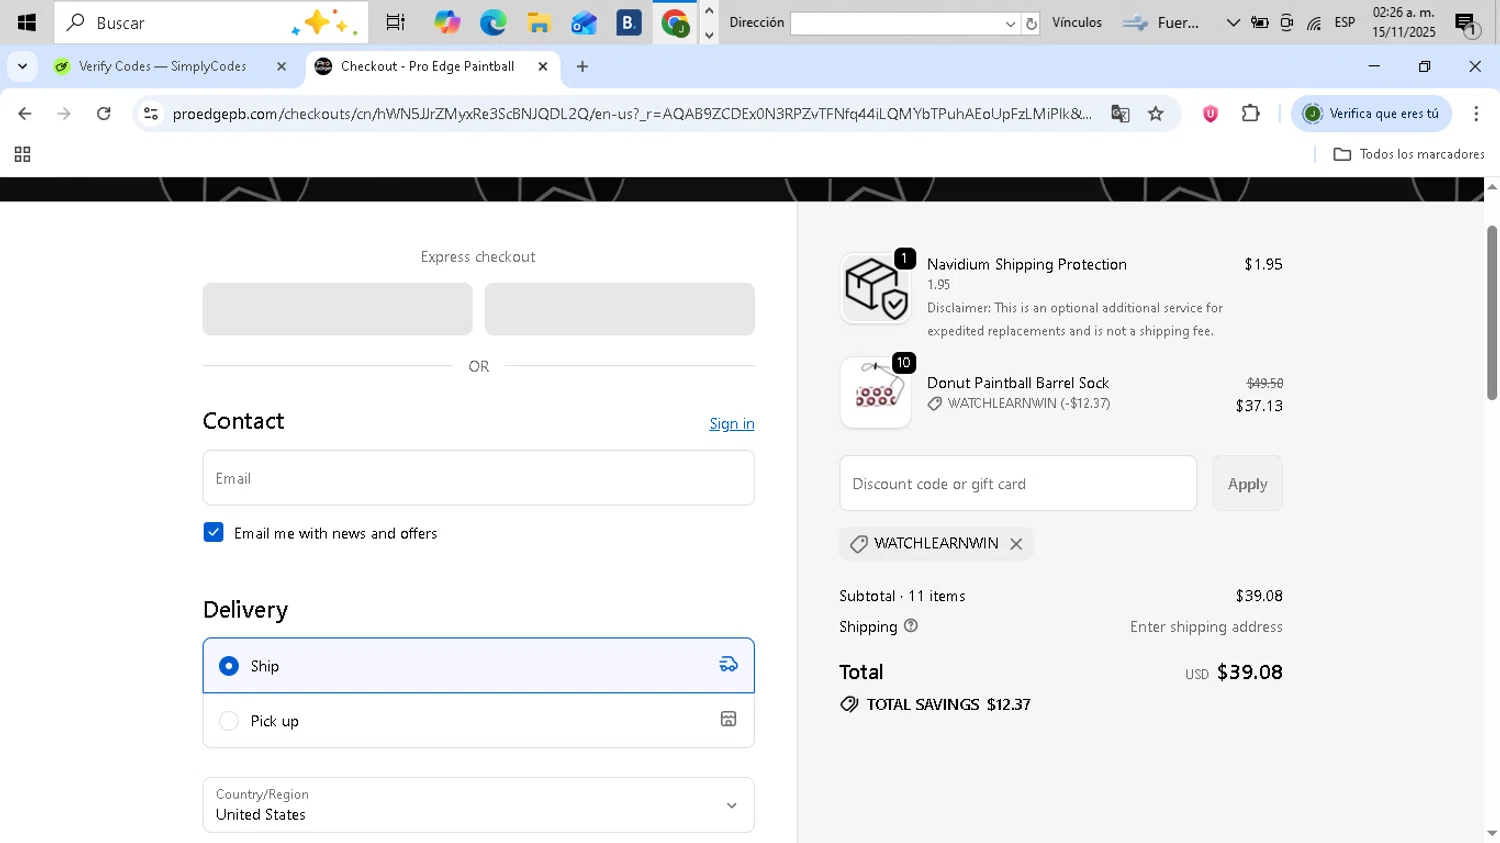The width and height of the screenshot is (1500, 843).
Task: Translate this page icon
Action: coord(1120,114)
